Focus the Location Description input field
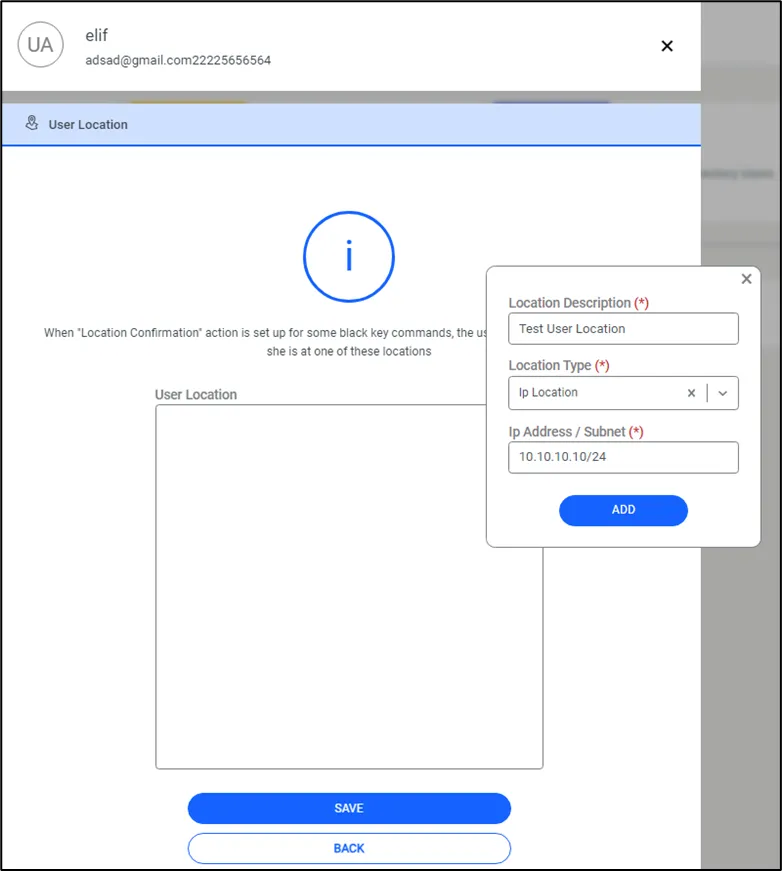782x871 pixels. [x=623, y=329]
